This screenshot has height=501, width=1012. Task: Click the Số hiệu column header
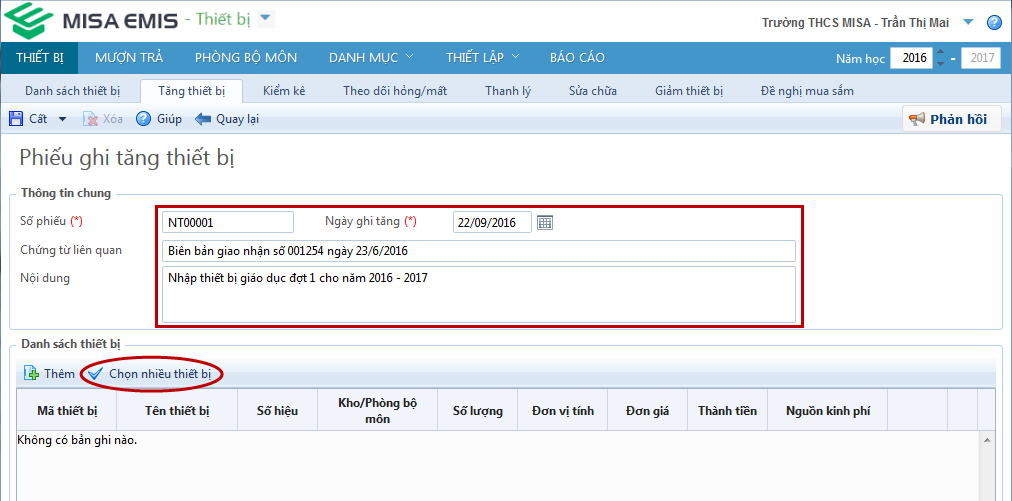(278, 410)
